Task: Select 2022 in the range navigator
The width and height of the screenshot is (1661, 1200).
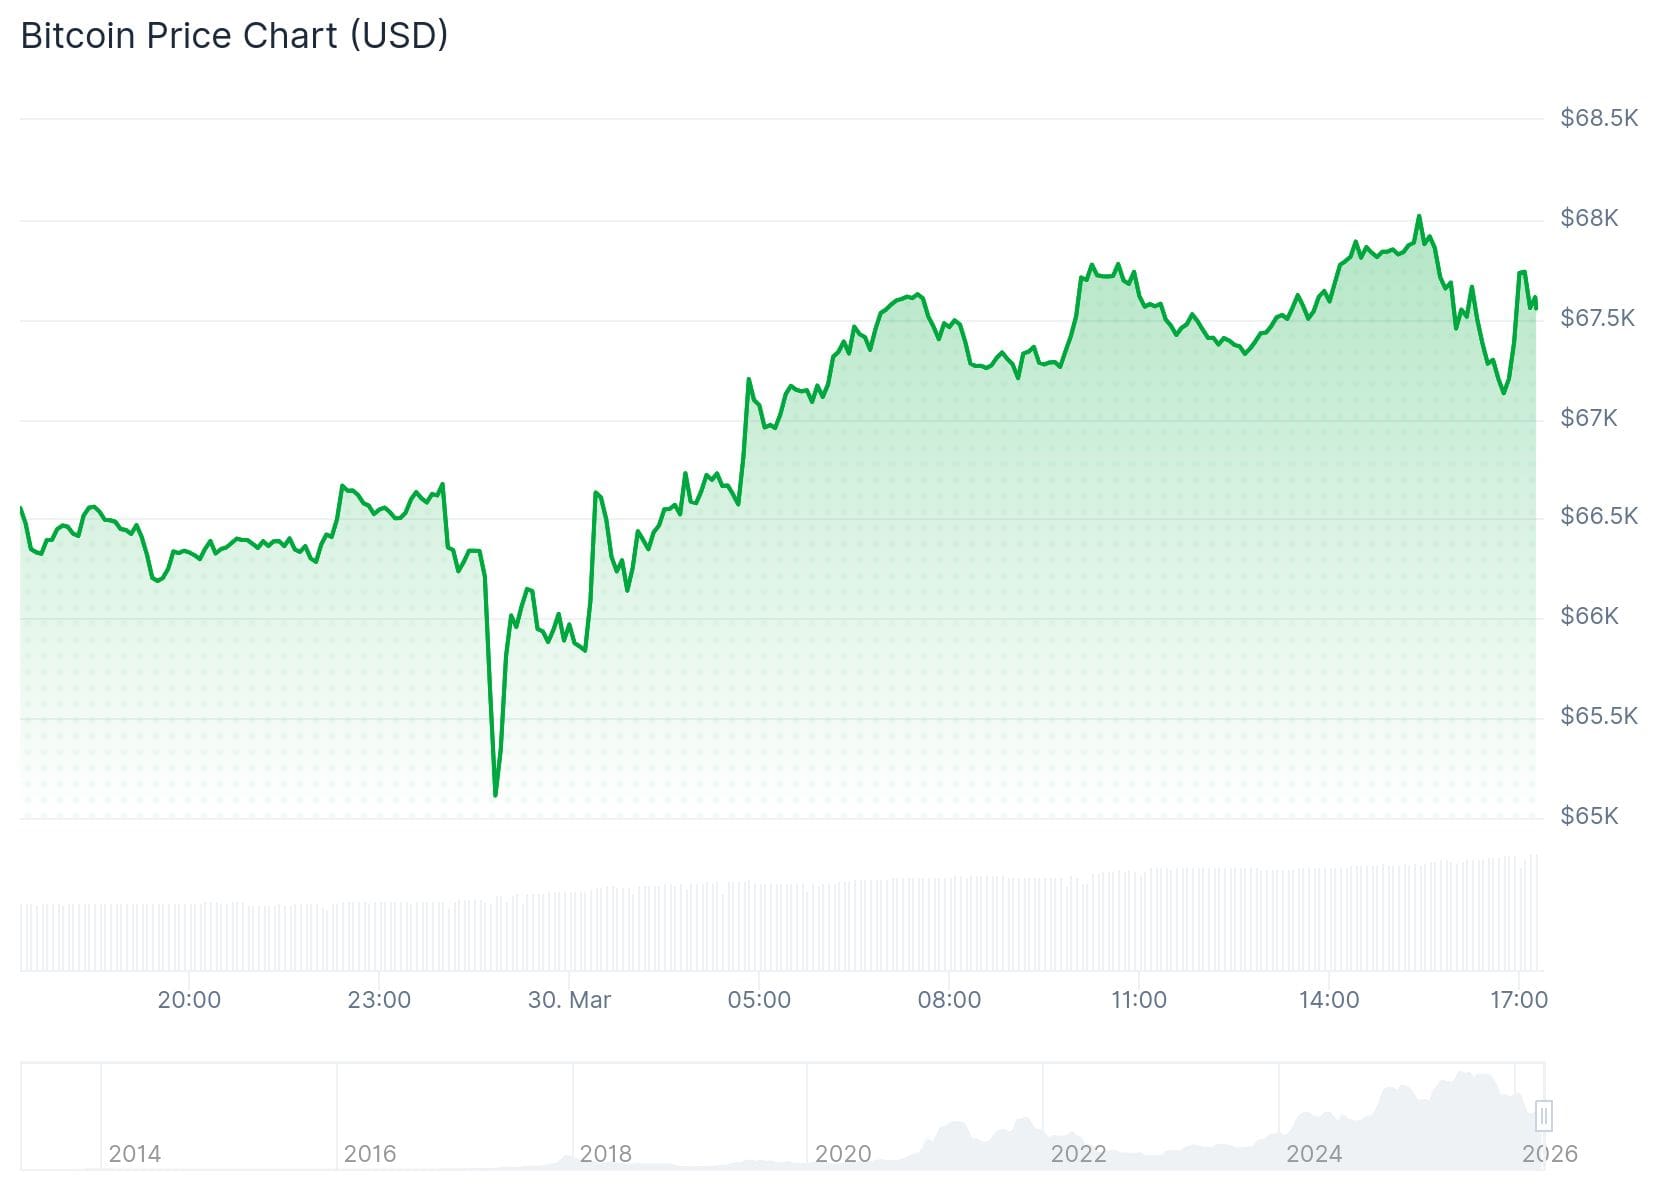Action: tap(1078, 1154)
